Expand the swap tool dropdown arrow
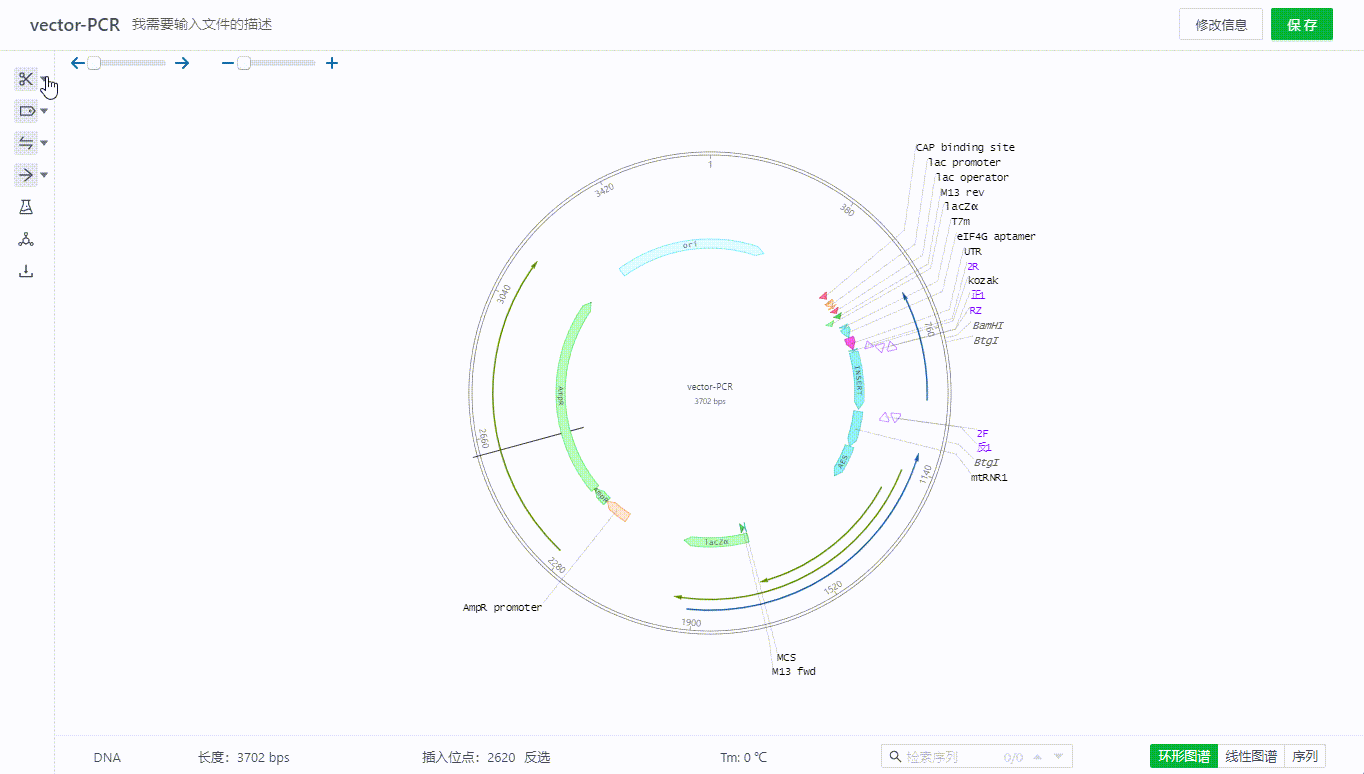 pyautogui.click(x=44, y=143)
